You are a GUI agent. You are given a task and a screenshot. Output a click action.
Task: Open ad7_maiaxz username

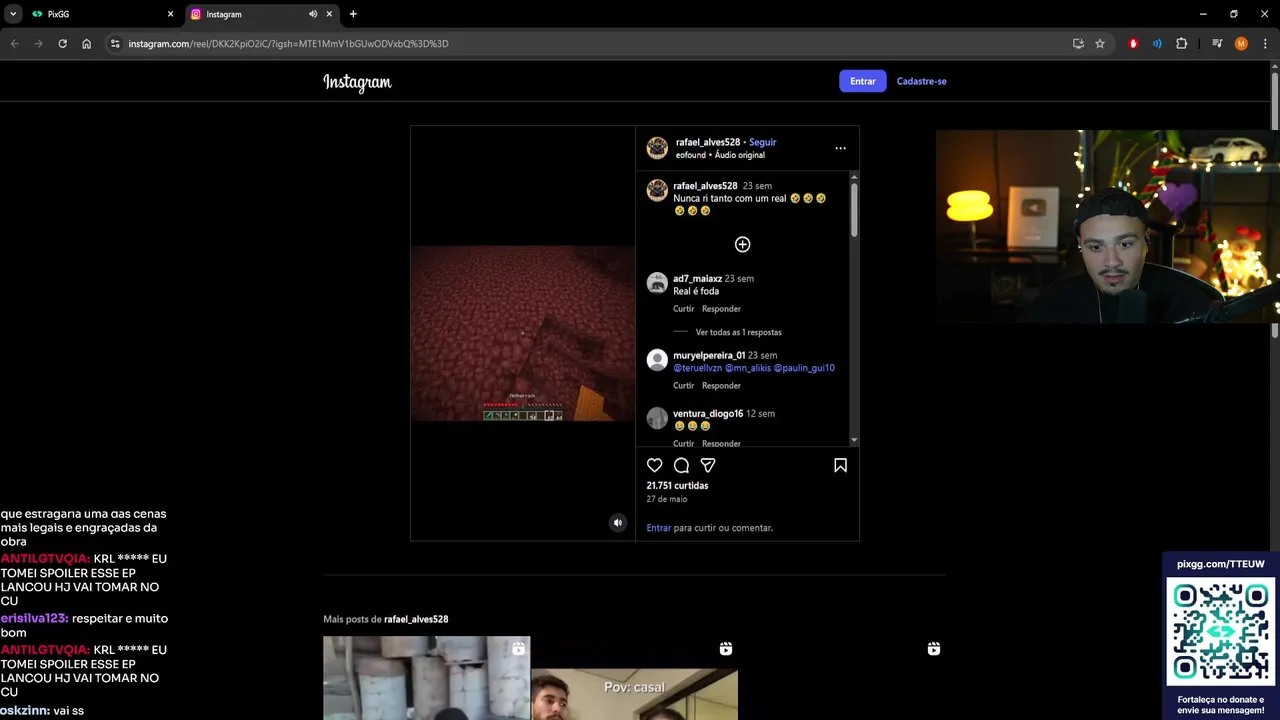(x=697, y=279)
